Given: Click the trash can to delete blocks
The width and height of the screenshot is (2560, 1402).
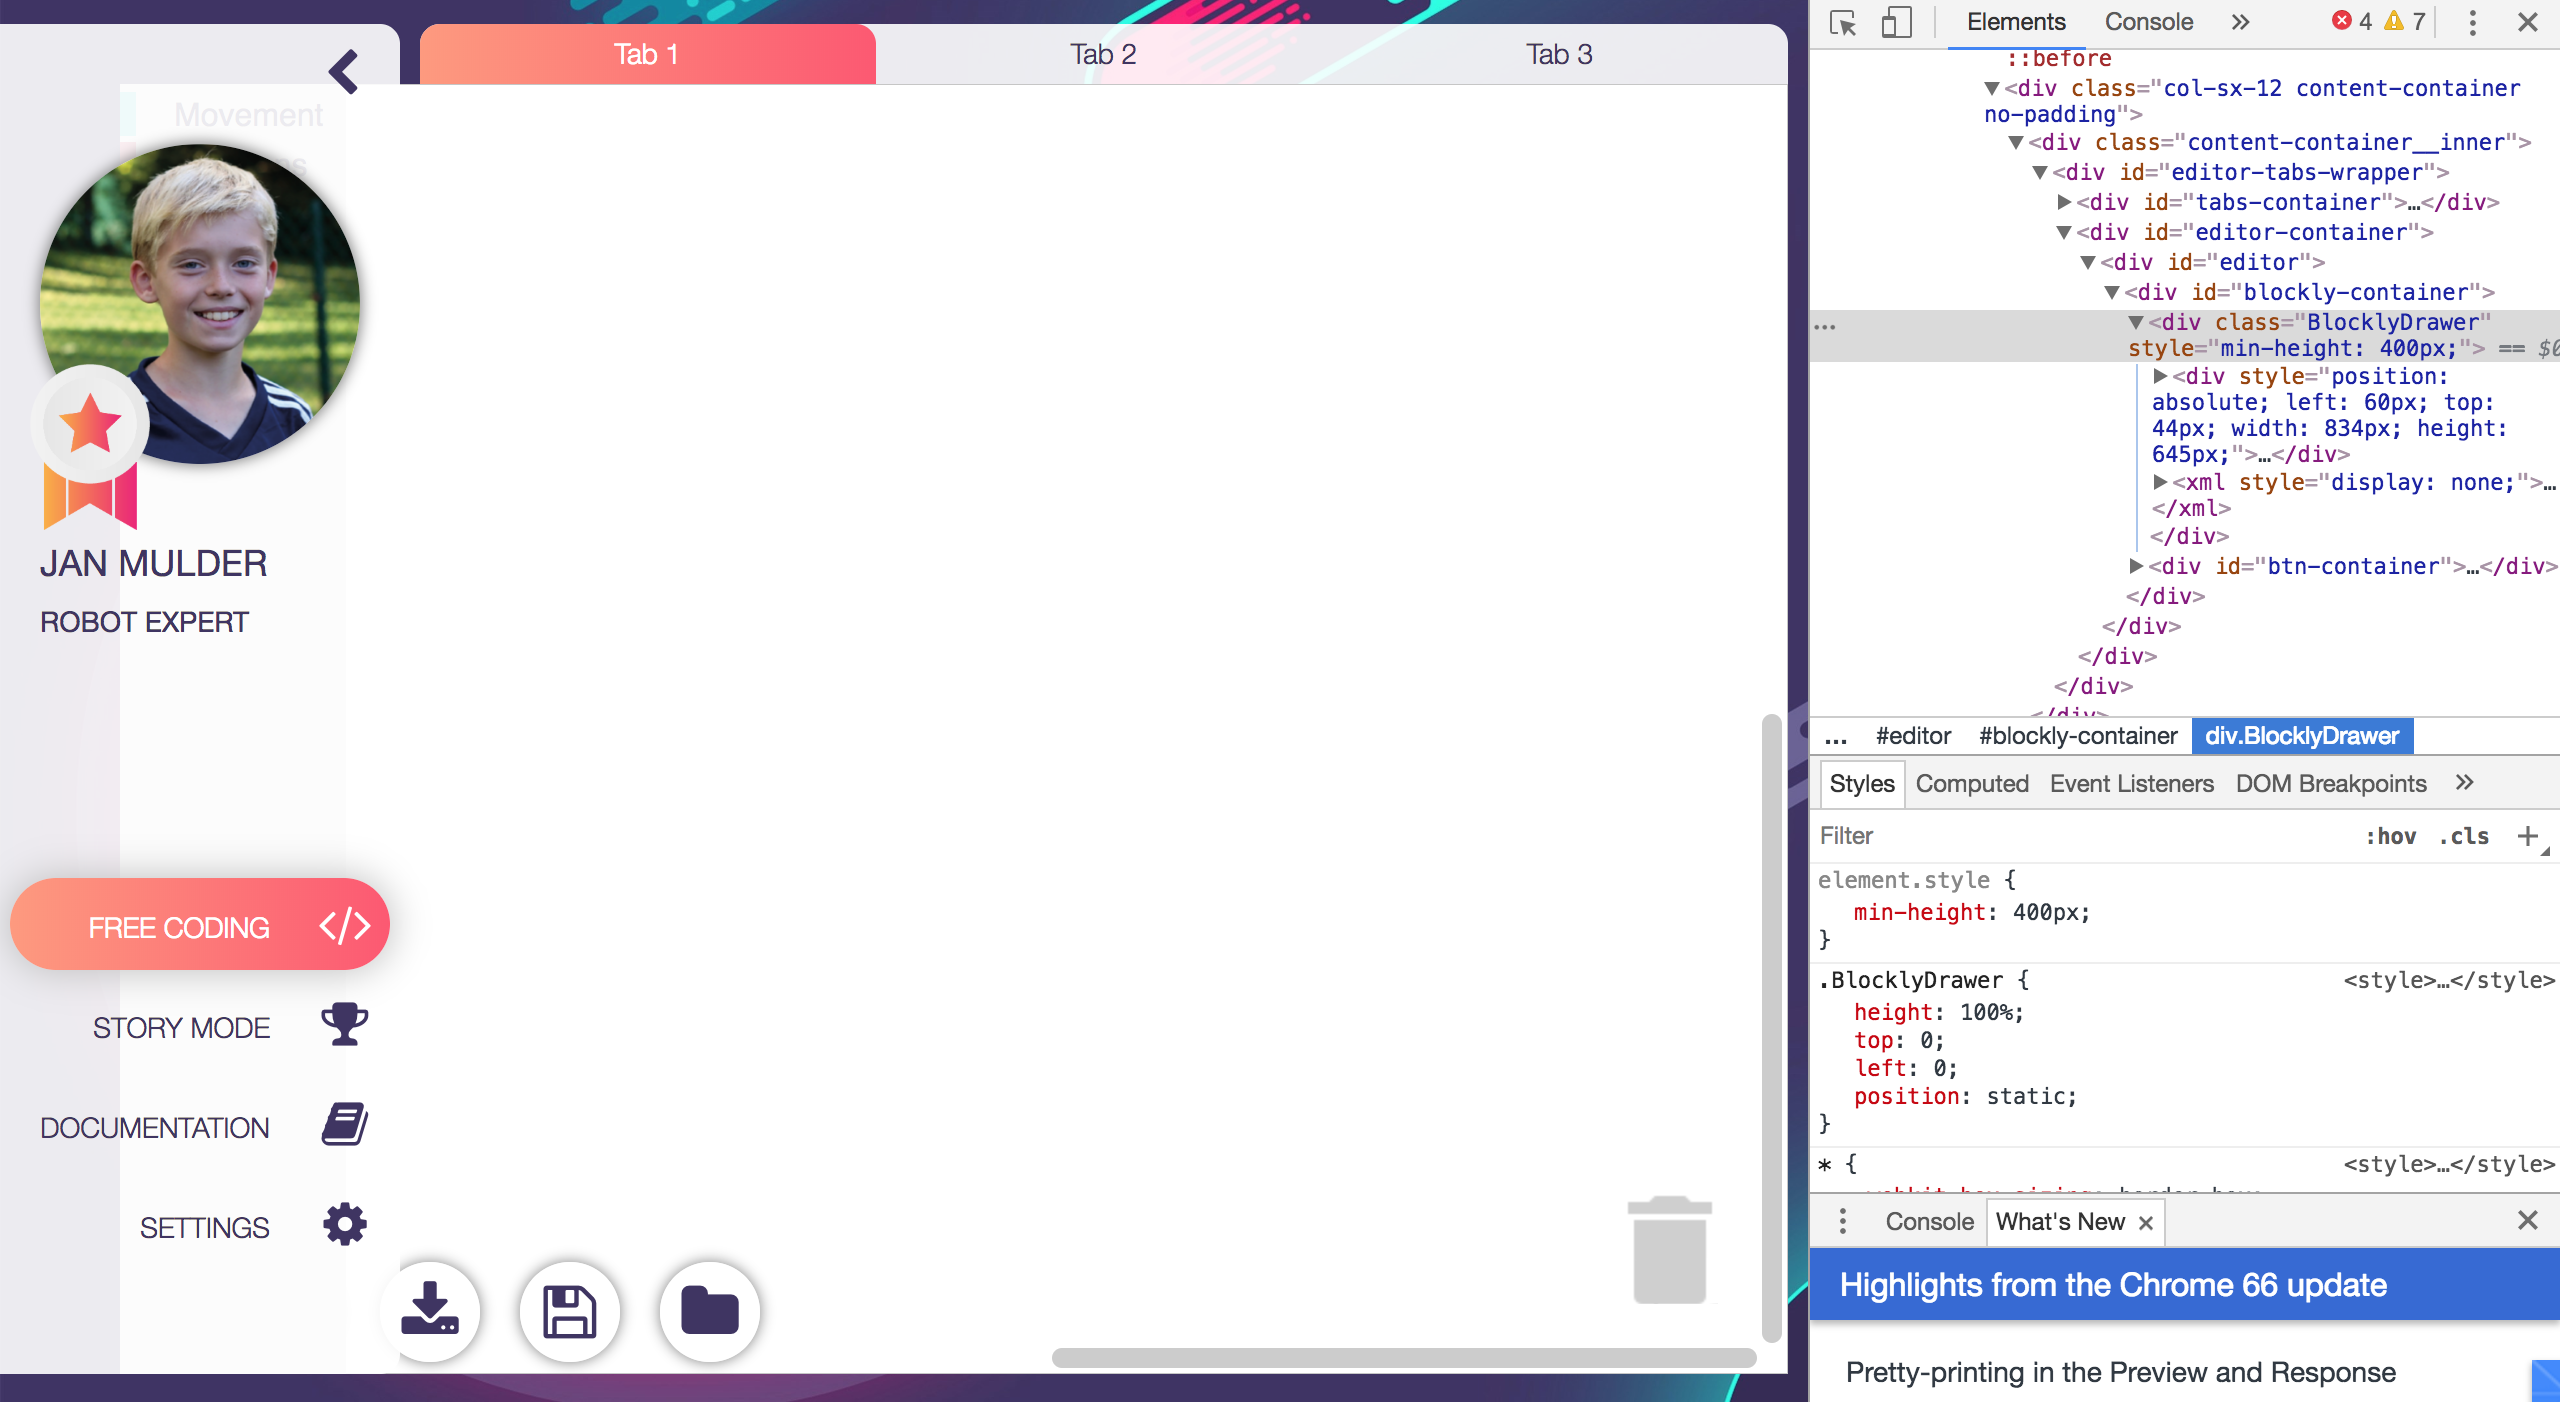Looking at the screenshot, I should 1670,1250.
